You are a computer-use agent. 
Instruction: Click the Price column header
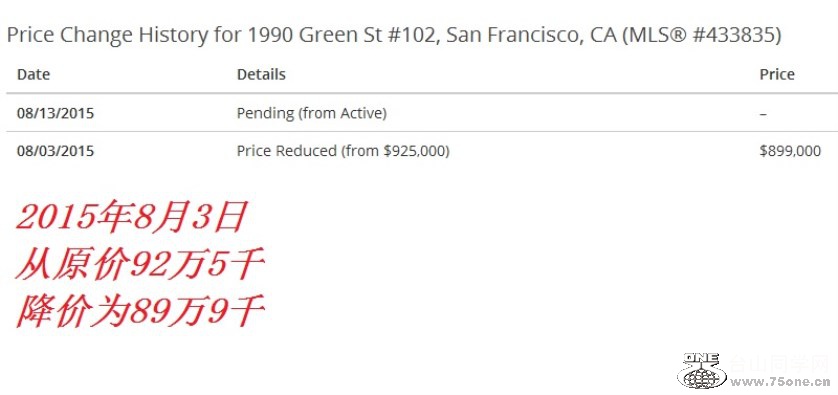[777, 74]
